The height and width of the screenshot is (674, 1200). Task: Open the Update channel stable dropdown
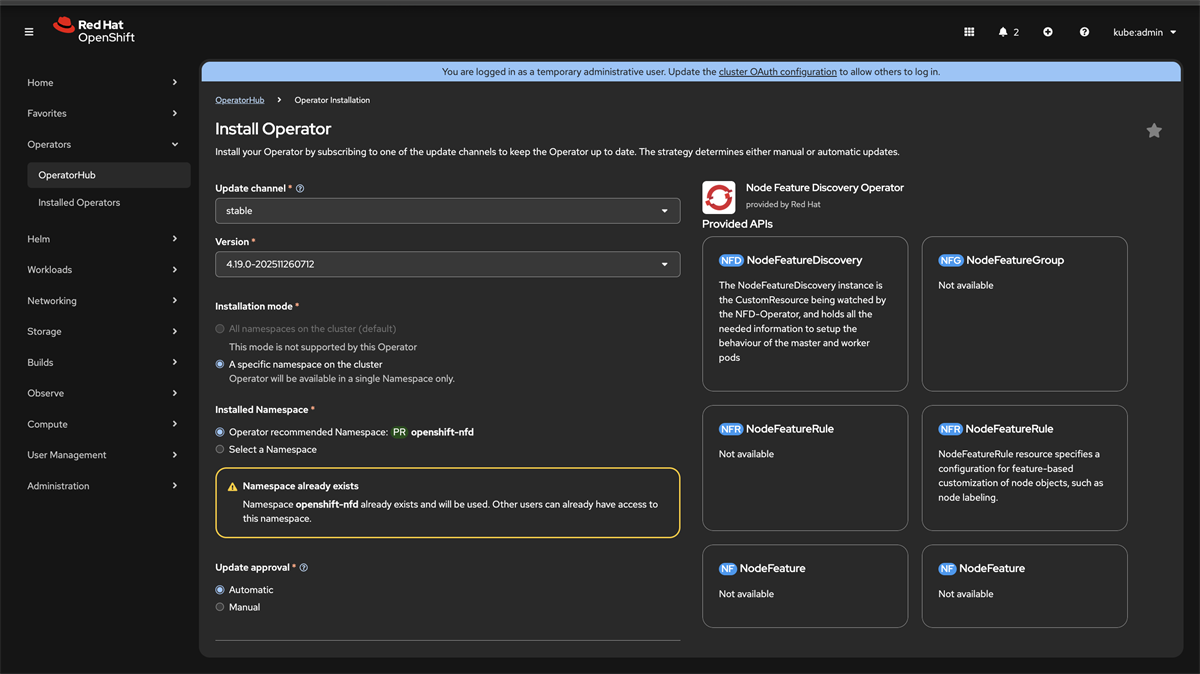coord(447,211)
